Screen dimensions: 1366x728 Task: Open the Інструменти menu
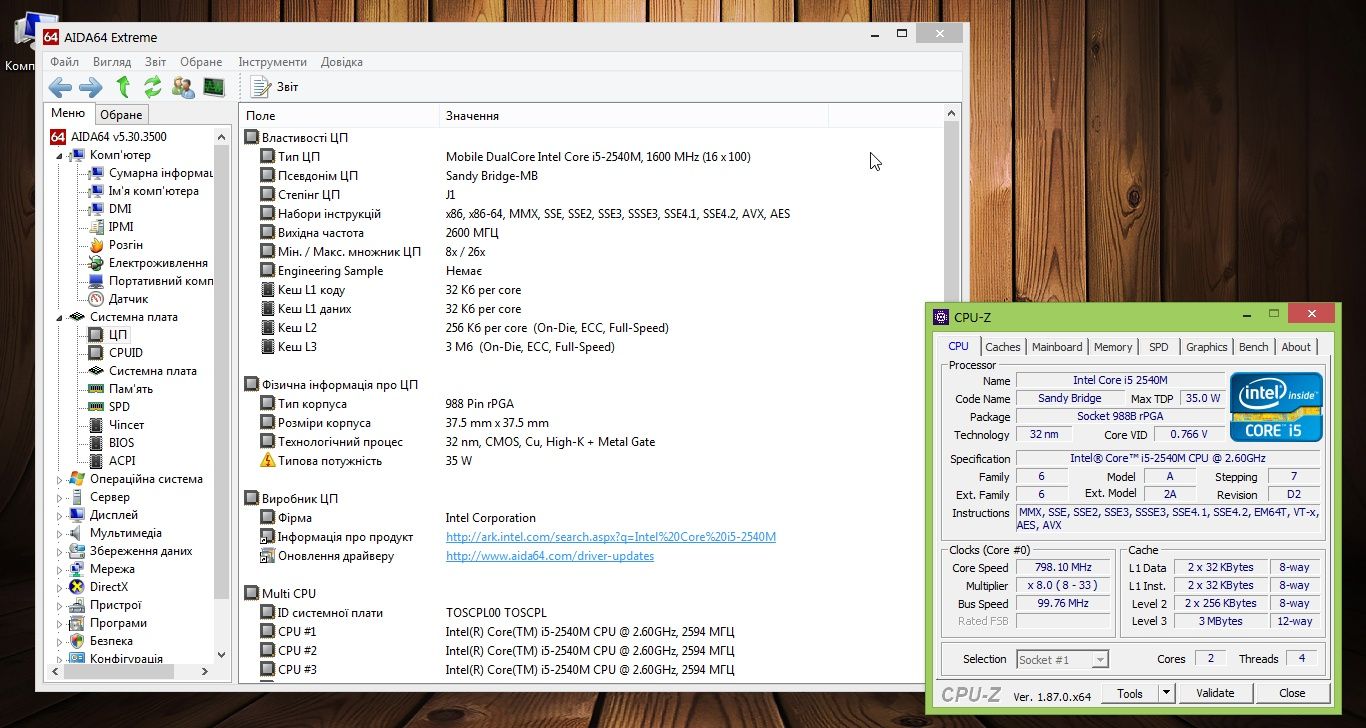273,62
